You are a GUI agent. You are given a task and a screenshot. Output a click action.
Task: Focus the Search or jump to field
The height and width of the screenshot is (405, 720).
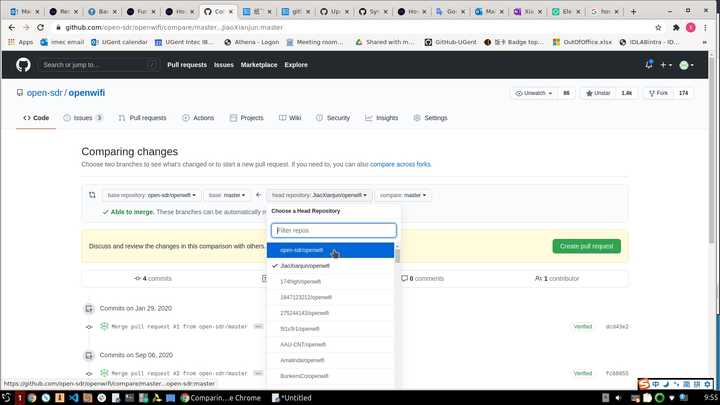pyautogui.click(x=99, y=65)
